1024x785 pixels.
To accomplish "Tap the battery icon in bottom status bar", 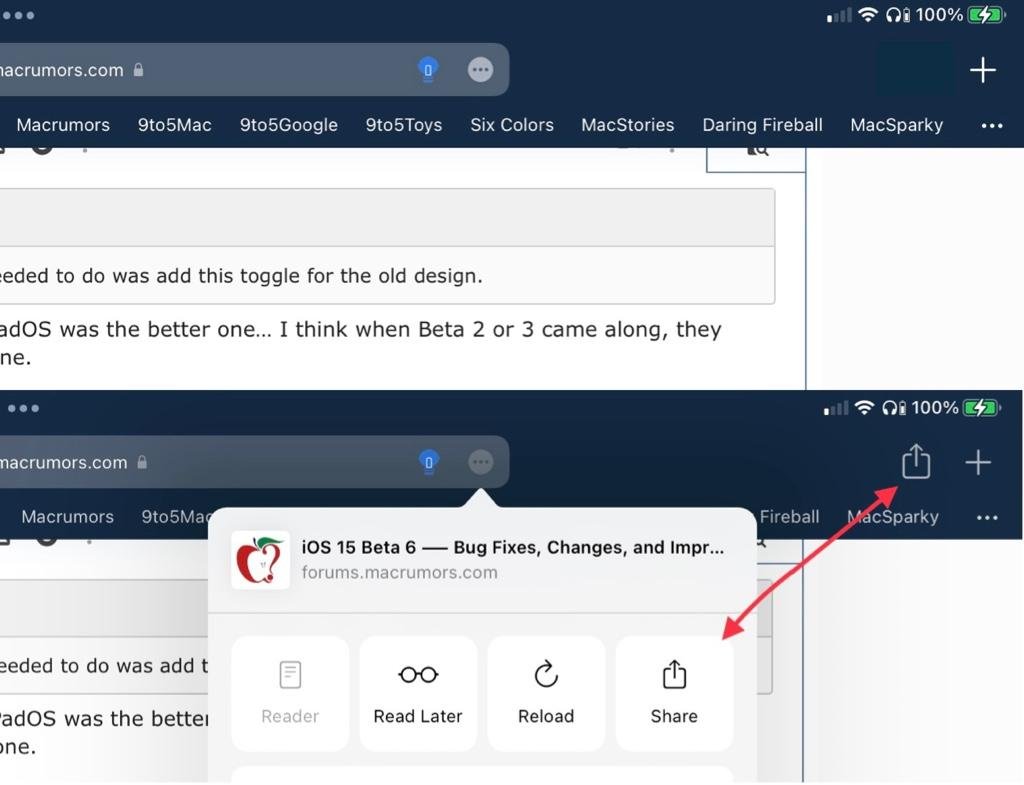I will (982, 408).
